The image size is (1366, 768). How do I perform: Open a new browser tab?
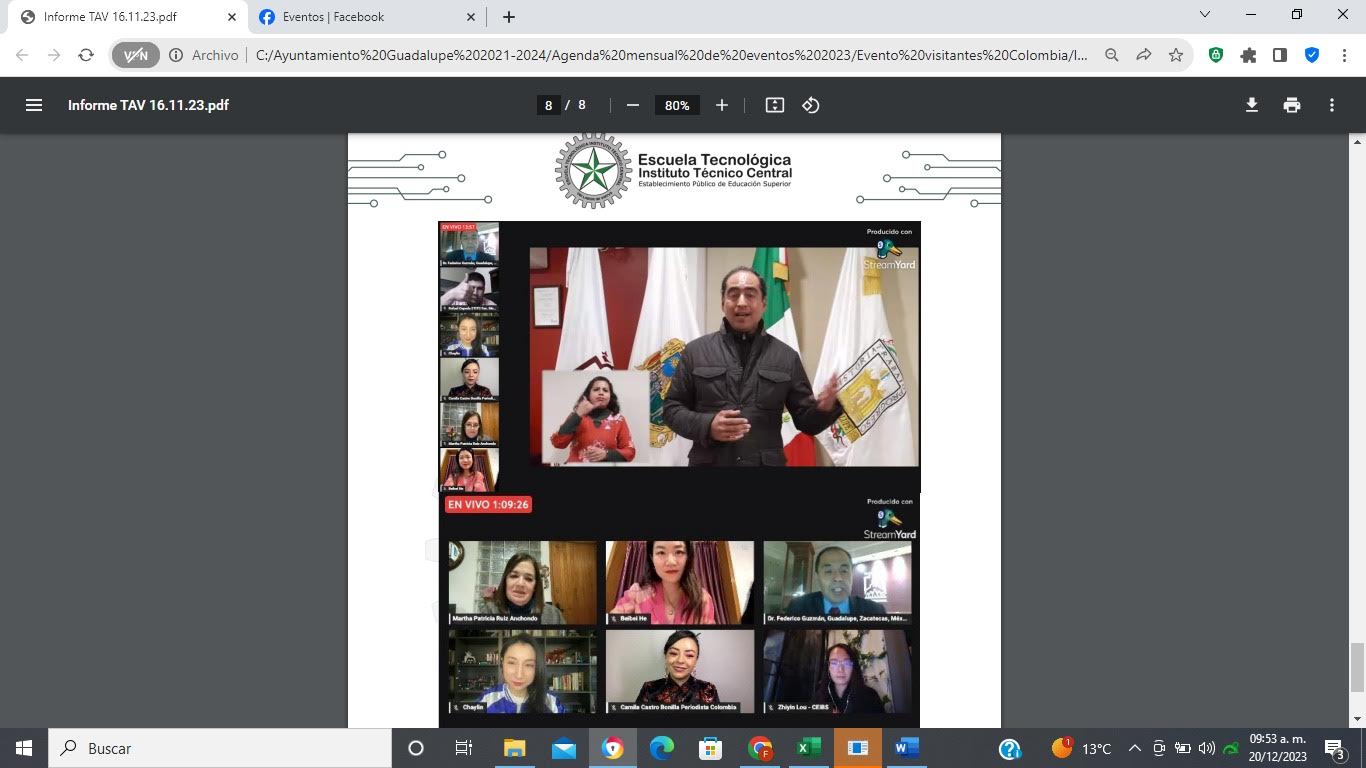coord(509,17)
